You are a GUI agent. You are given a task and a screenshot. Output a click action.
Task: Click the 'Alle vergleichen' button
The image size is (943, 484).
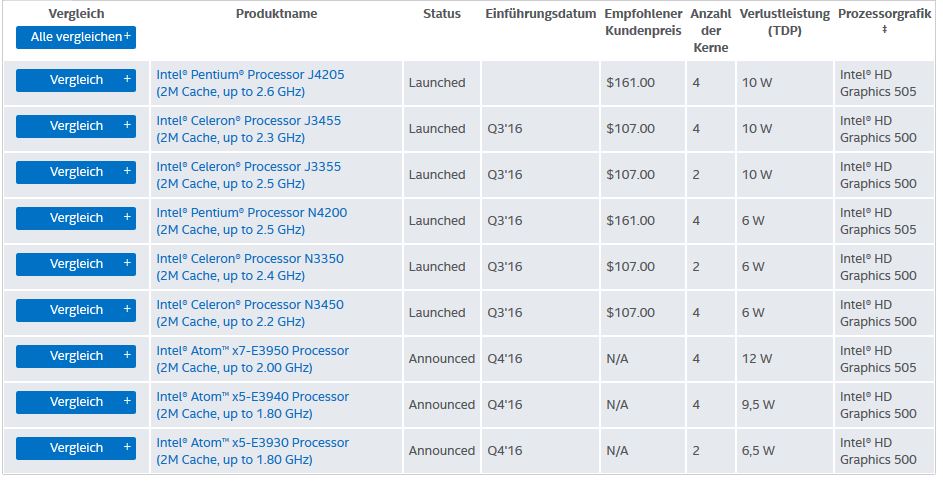[76, 37]
